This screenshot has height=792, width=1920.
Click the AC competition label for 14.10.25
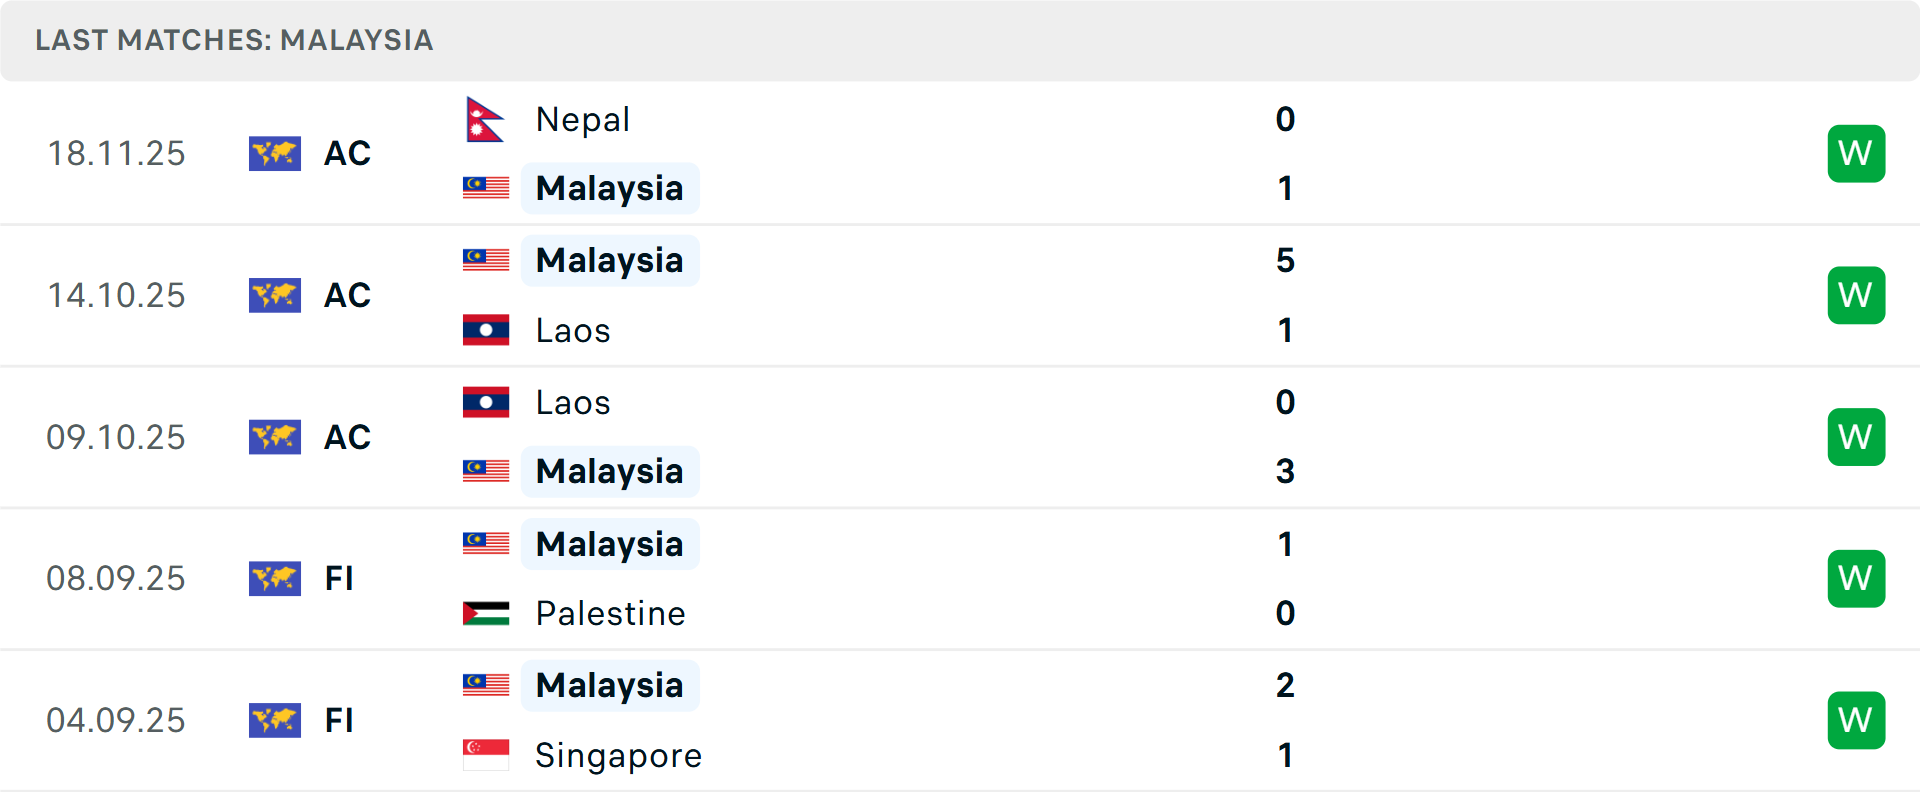tap(346, 295)
